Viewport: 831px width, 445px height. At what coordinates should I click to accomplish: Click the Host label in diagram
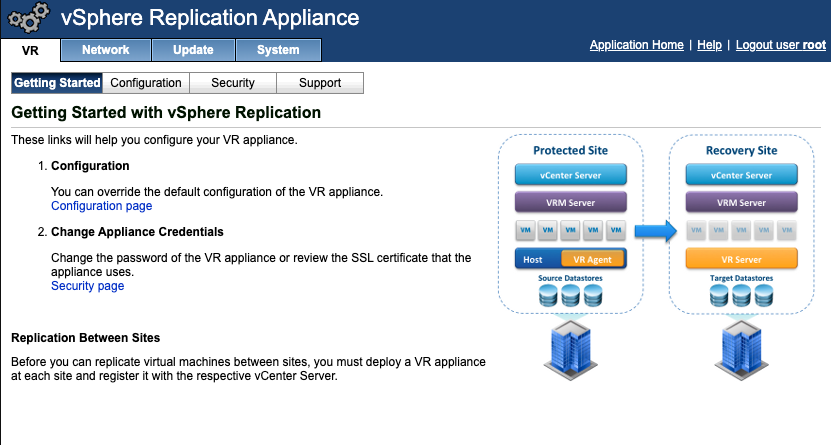coord(533,260)
